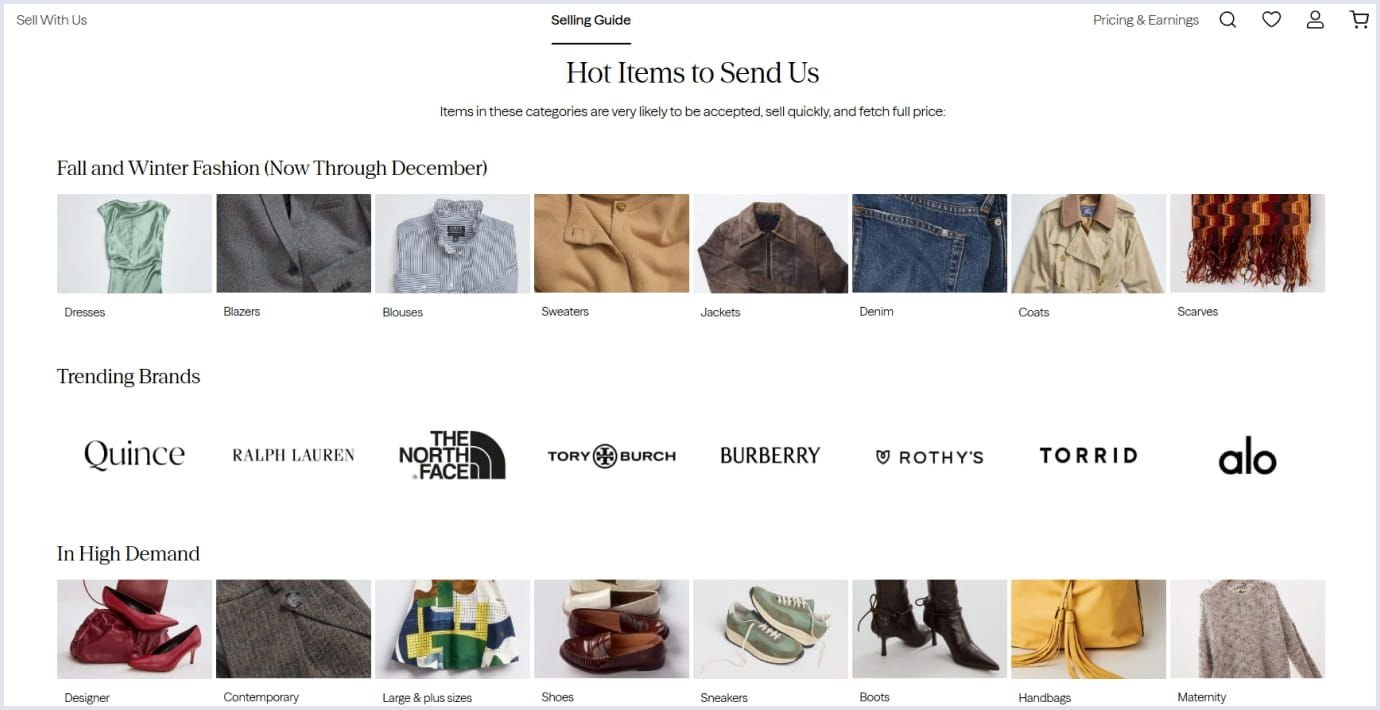Open the account profile icon

click(x=1315, y=19)
